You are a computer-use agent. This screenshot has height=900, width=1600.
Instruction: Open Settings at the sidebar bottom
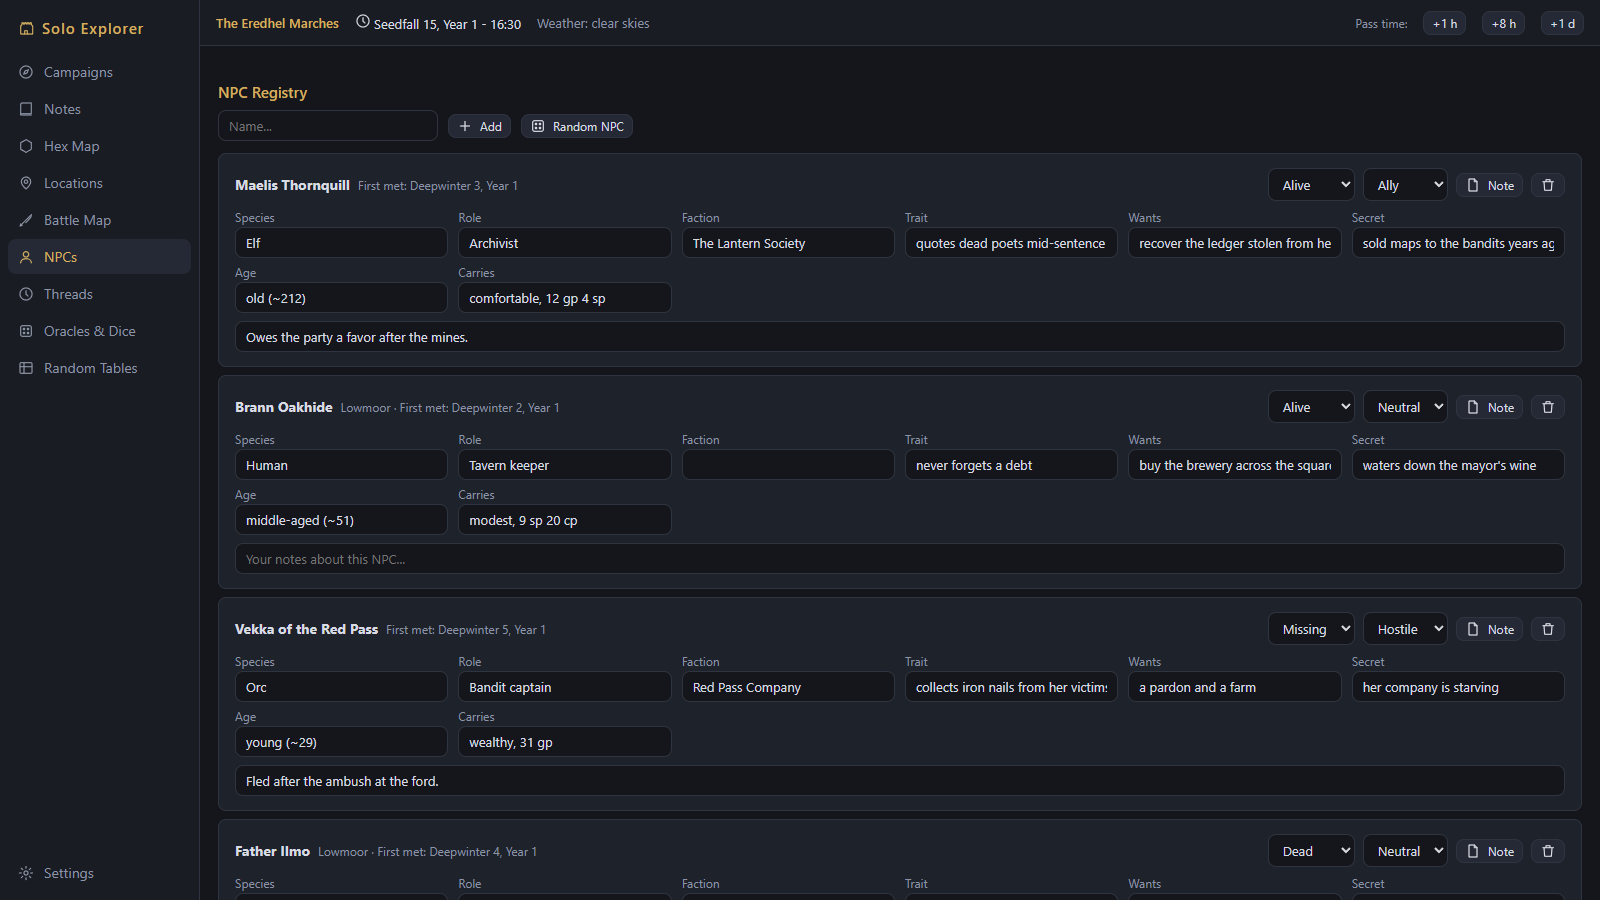(99, 873)
